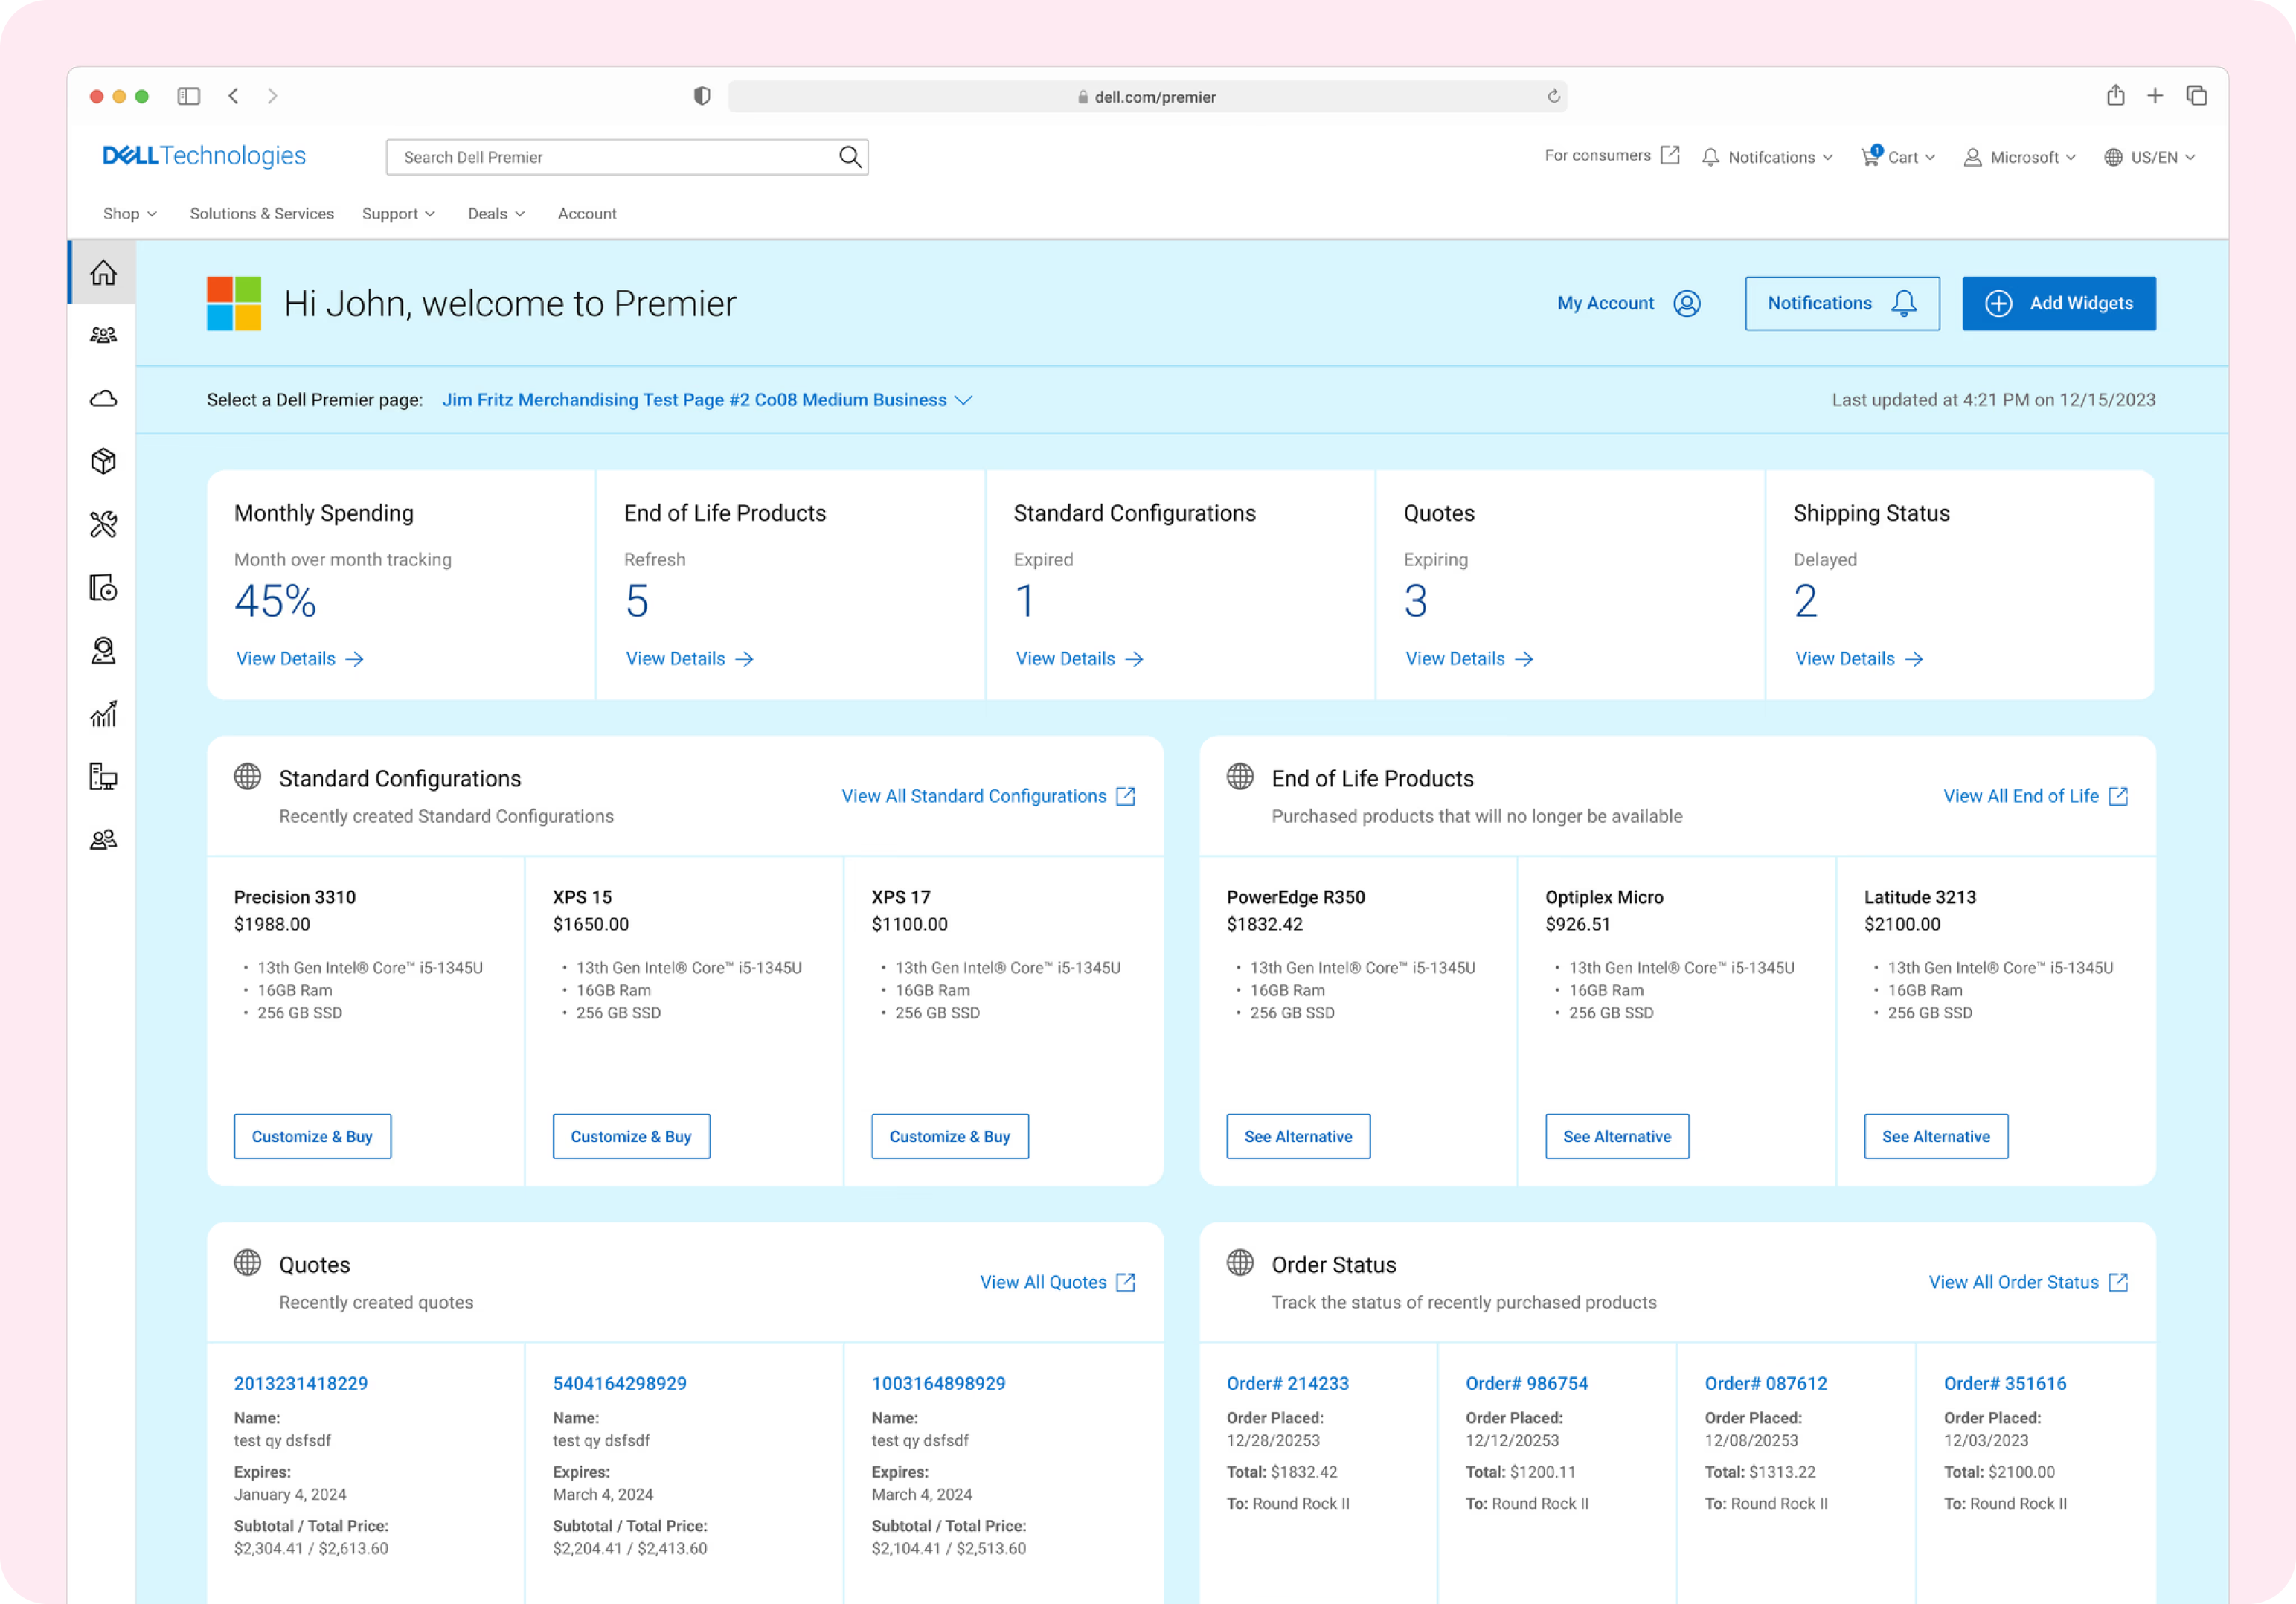
Task: Open Solutions & Services menu item
Action: tap(262, 214)
